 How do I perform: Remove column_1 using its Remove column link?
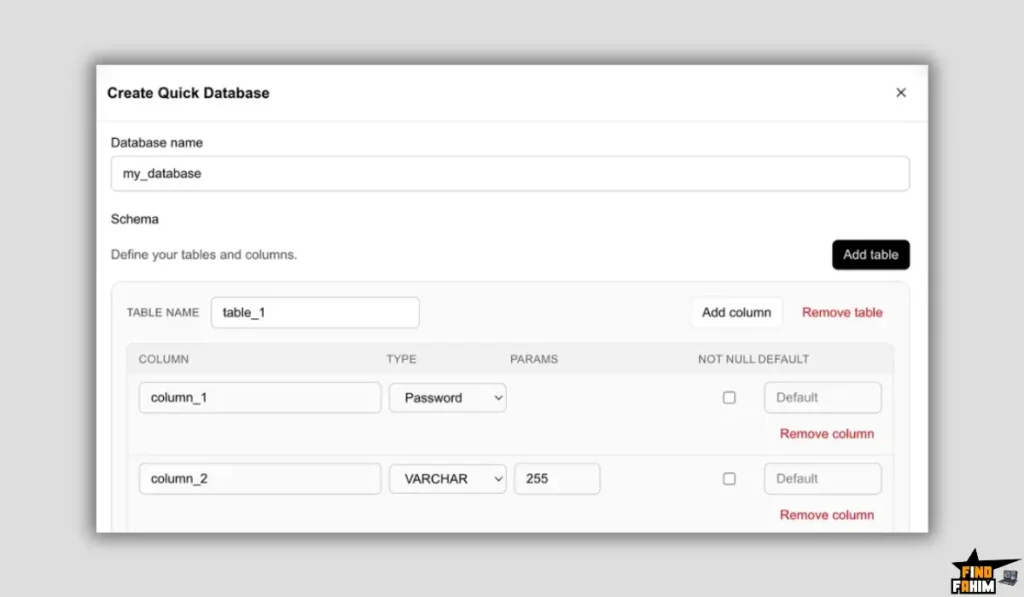pyautogui.click(x=826, y=433)
